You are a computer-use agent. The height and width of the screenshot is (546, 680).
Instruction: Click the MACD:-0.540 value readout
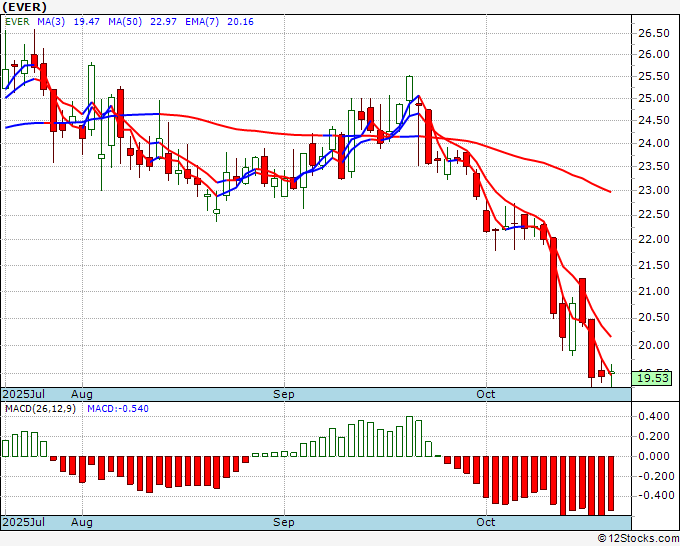click(x=118, y=409)
